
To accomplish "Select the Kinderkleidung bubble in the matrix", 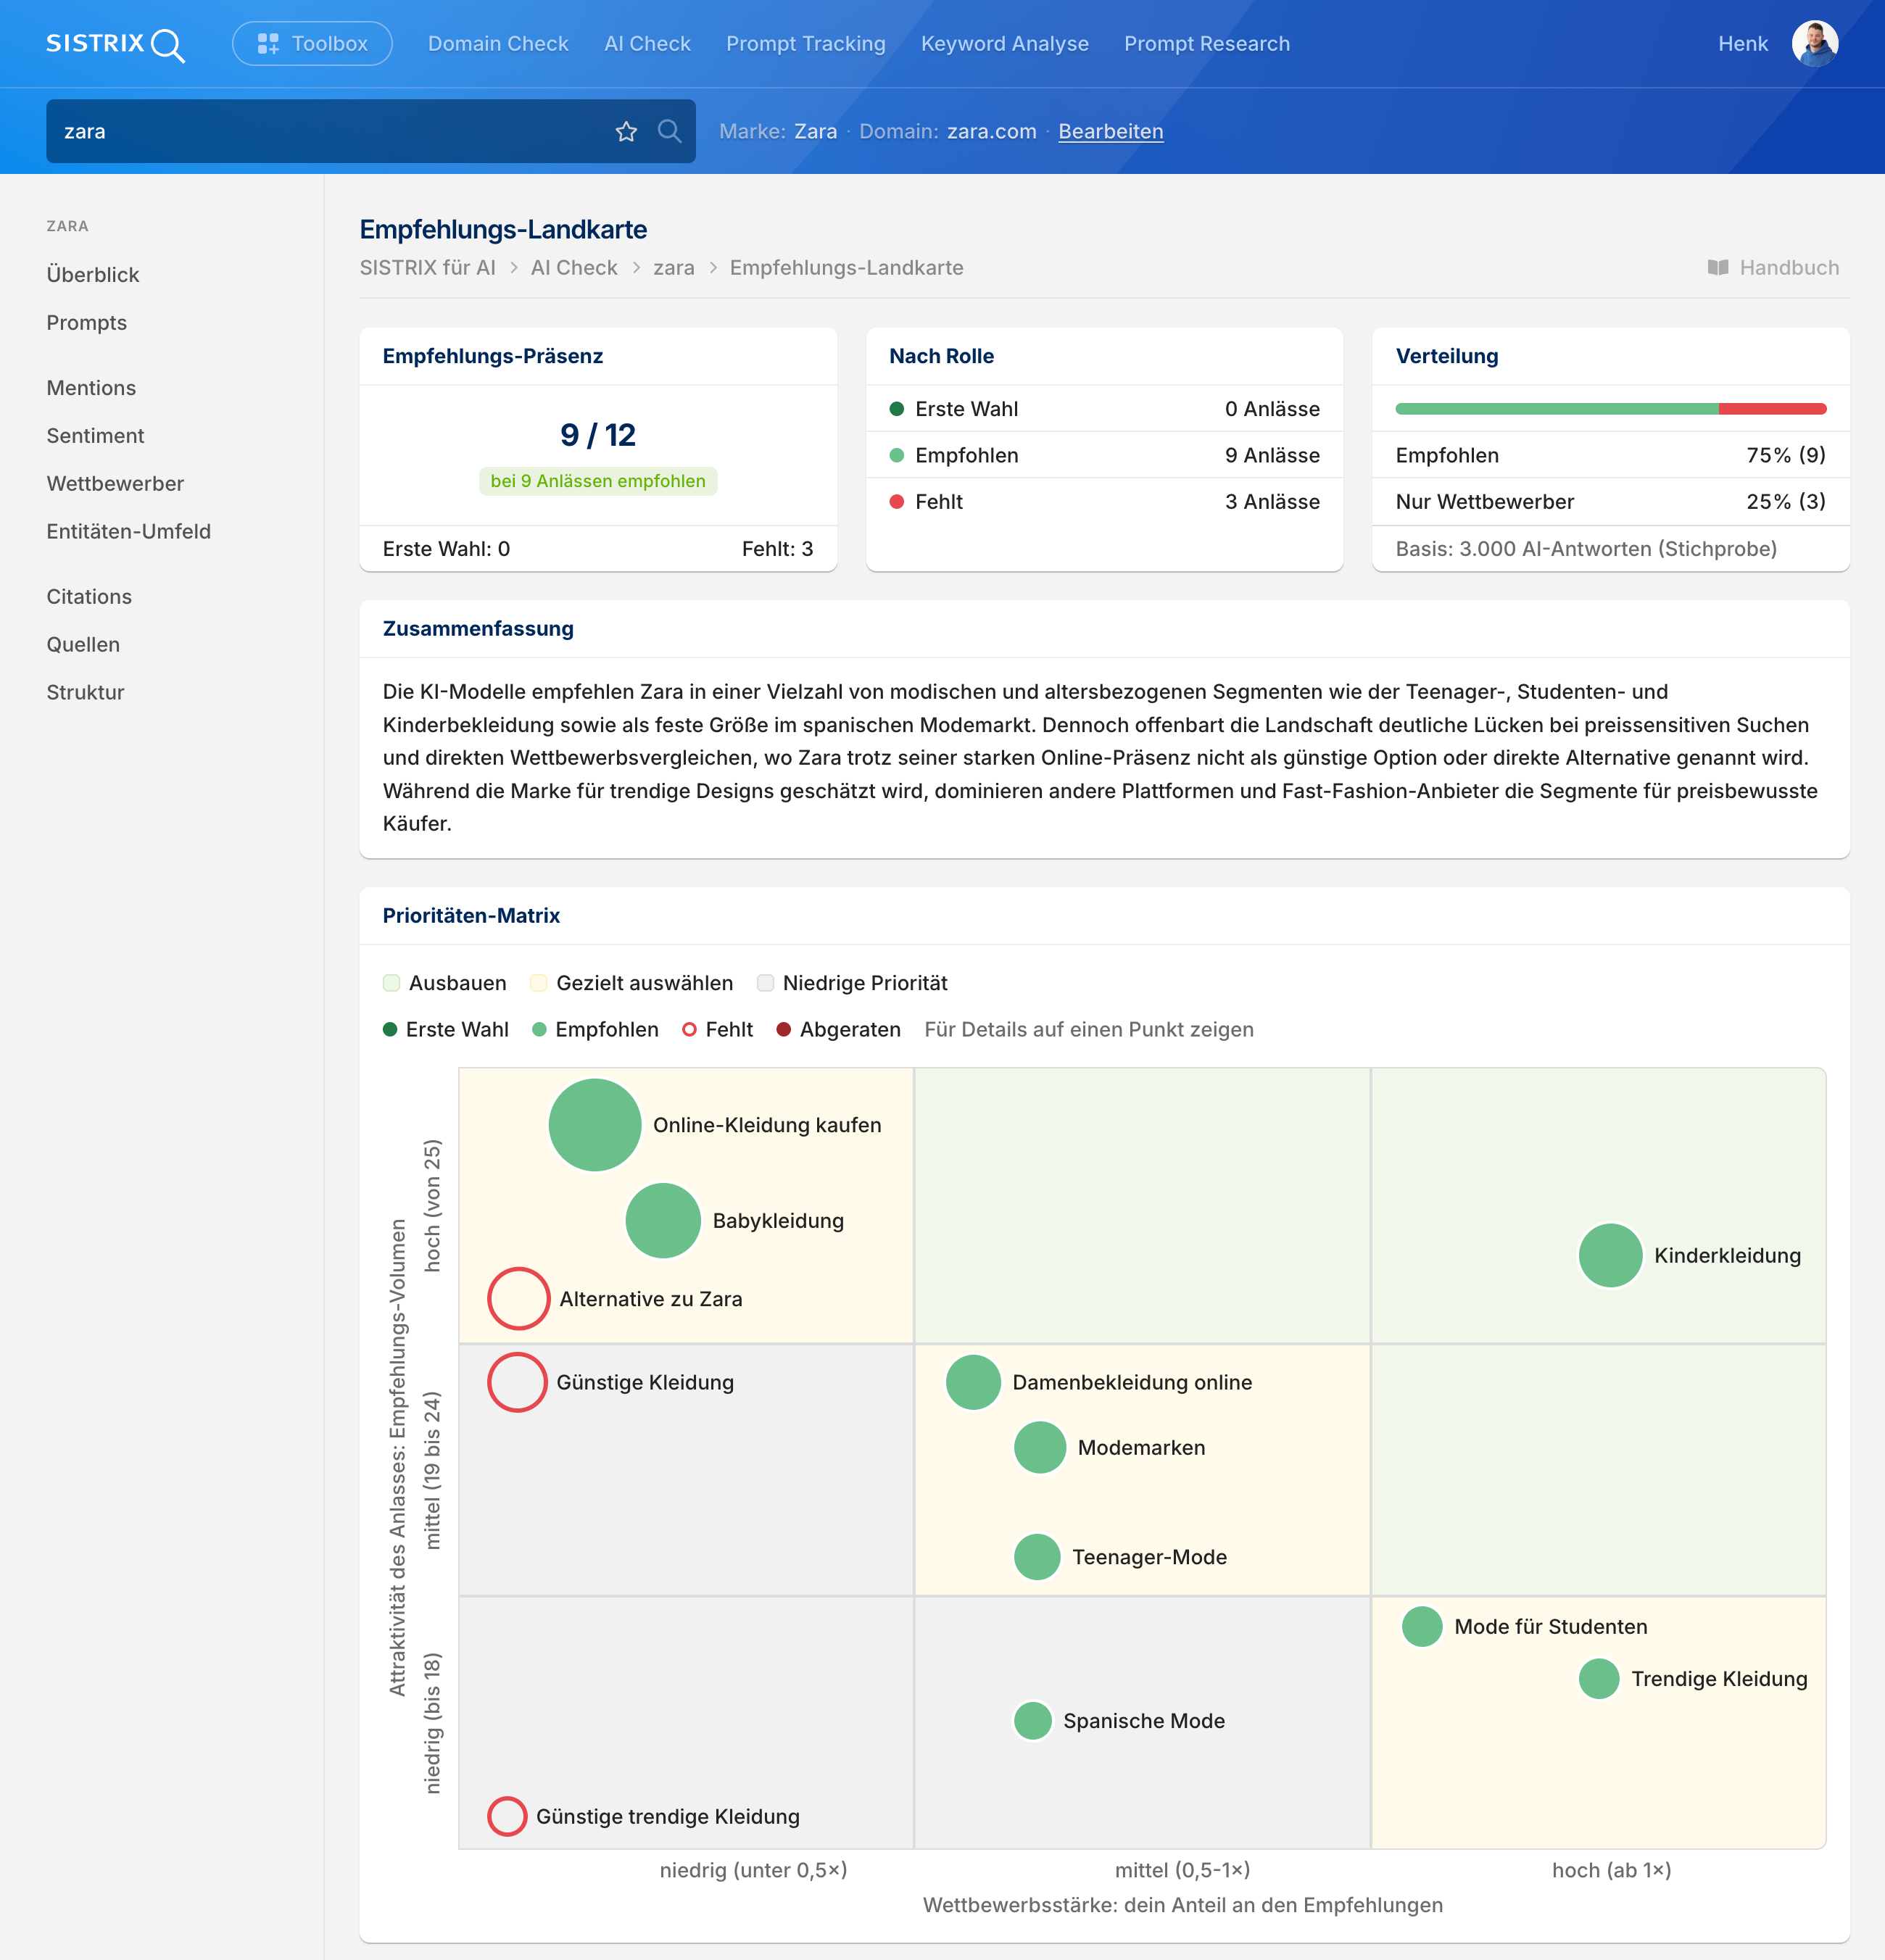I will point(1610,1255).
